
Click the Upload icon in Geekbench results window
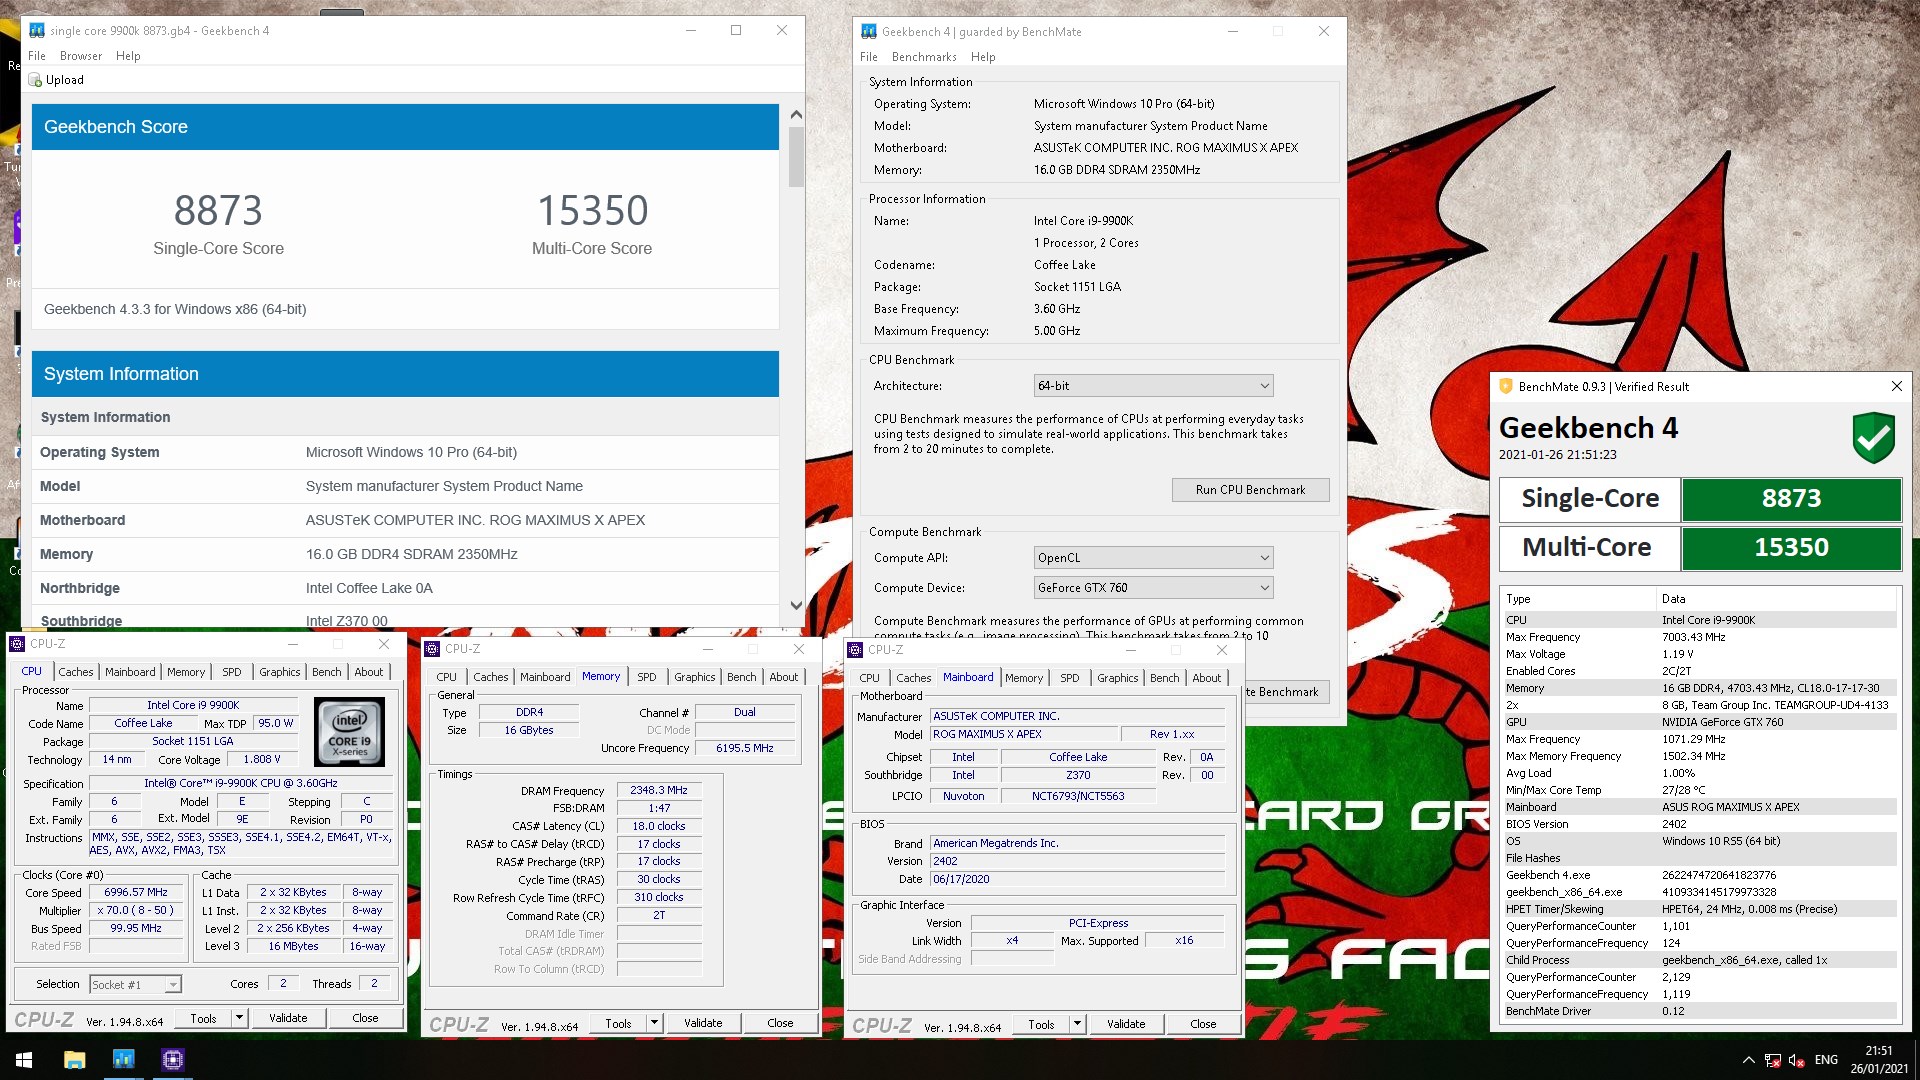pos(36,80)
